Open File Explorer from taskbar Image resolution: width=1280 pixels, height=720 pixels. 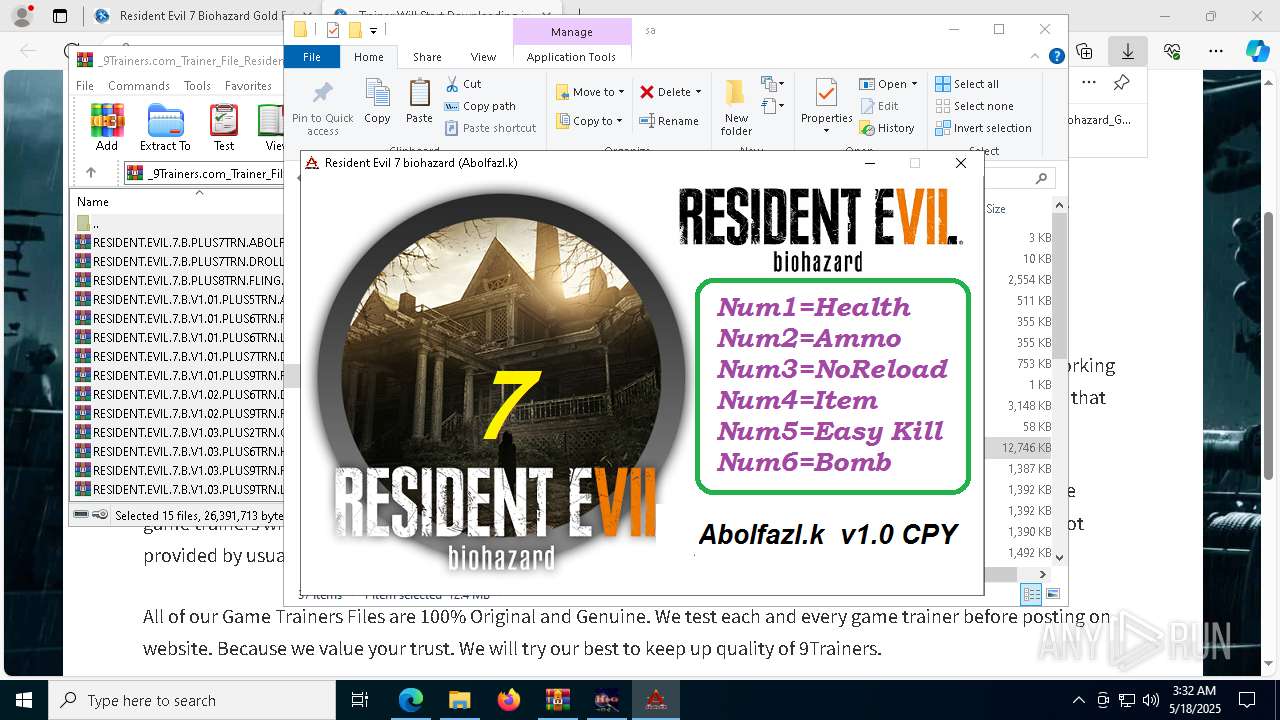tap(459, 700)
